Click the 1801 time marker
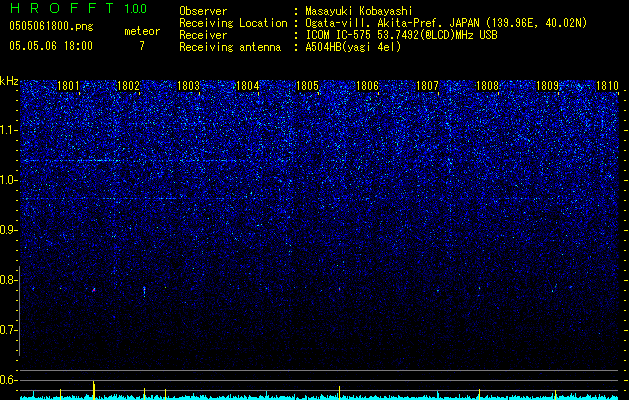The width and height of the screenshot is (629, 400). 68,86
